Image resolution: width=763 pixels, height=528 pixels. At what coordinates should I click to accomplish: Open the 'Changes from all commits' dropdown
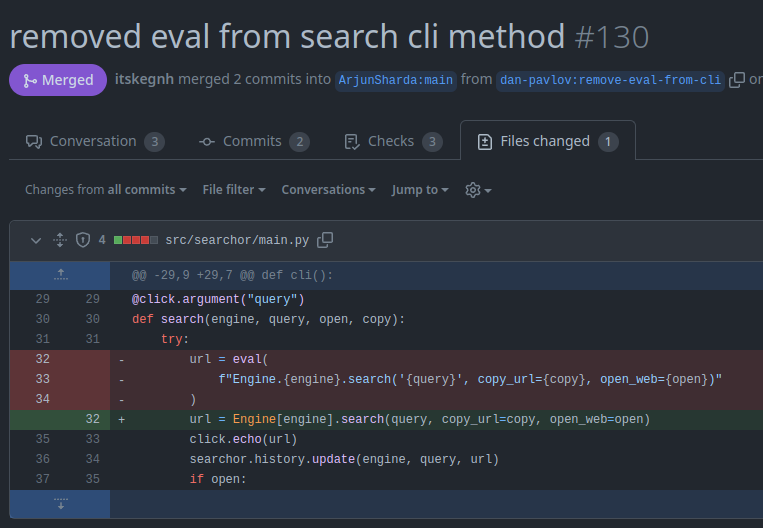point(105,190)
